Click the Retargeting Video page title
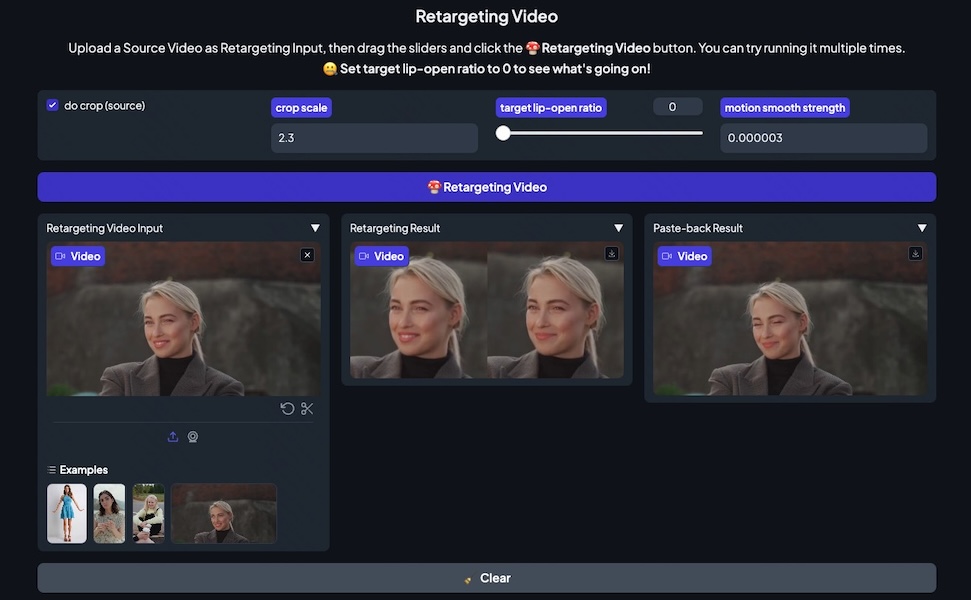971x600 pixels. [x=486, y=16]
